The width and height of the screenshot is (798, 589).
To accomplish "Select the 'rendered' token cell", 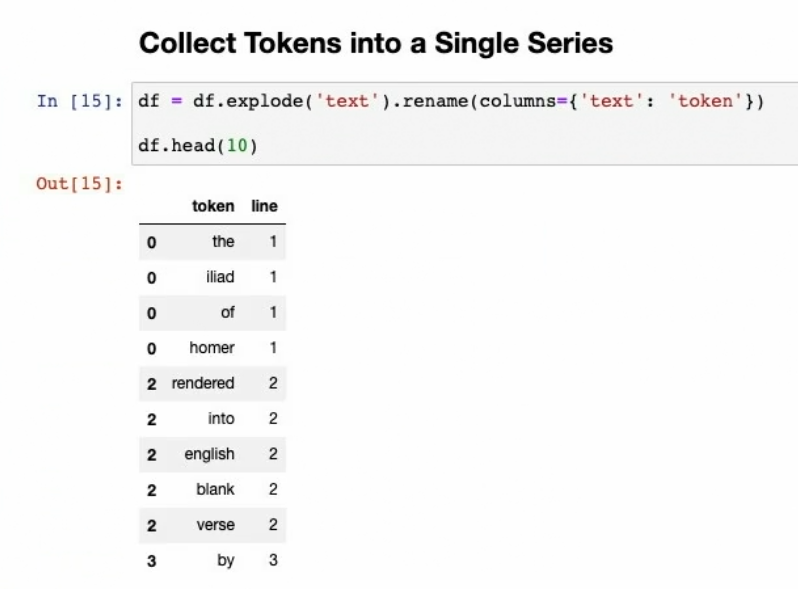I will coord(203,383).
